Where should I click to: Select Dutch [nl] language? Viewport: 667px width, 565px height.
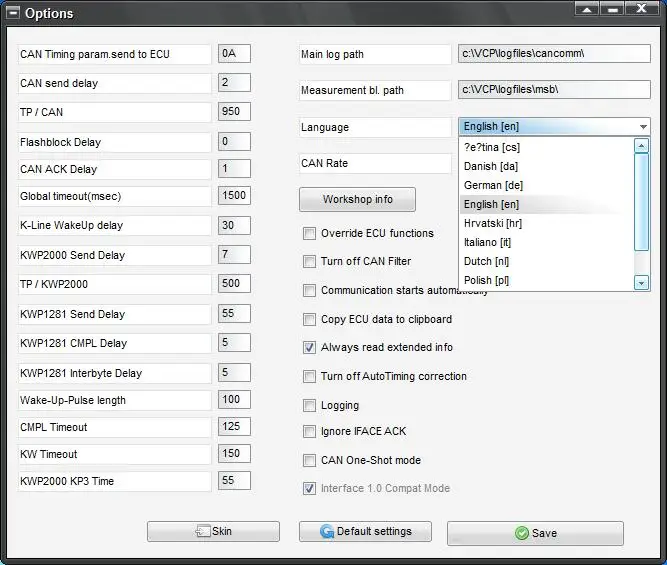pos(546,261)
